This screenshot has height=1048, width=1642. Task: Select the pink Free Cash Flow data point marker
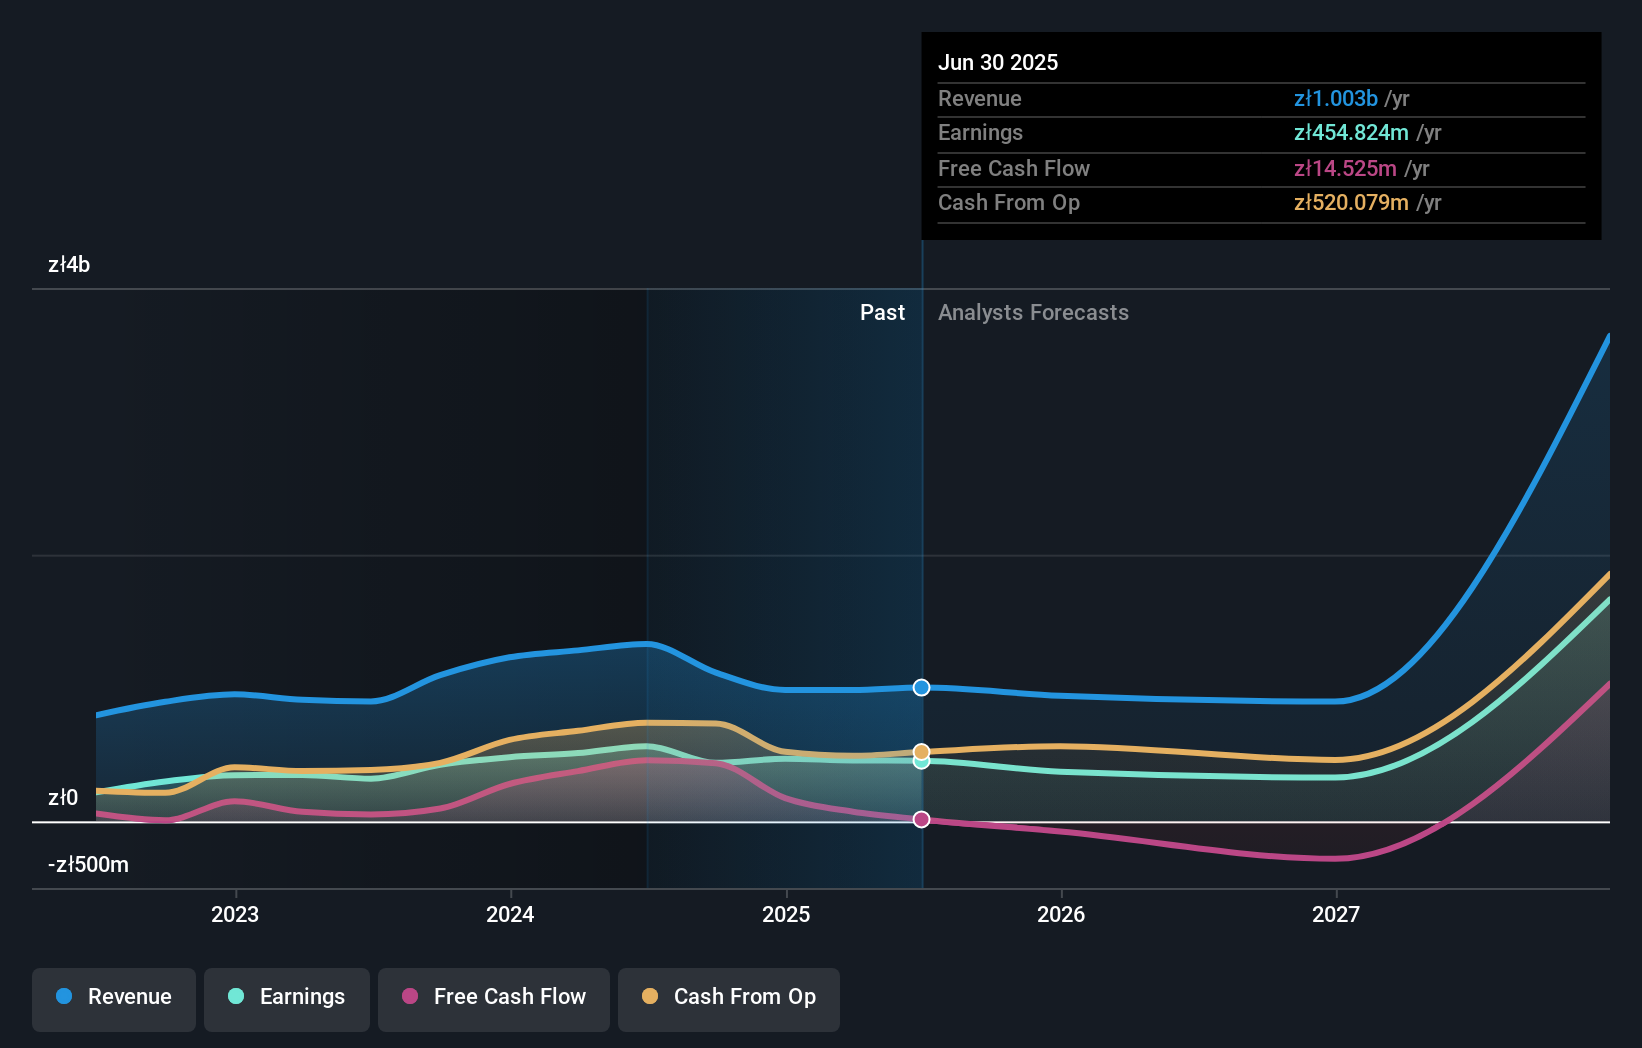pos(921,819)
